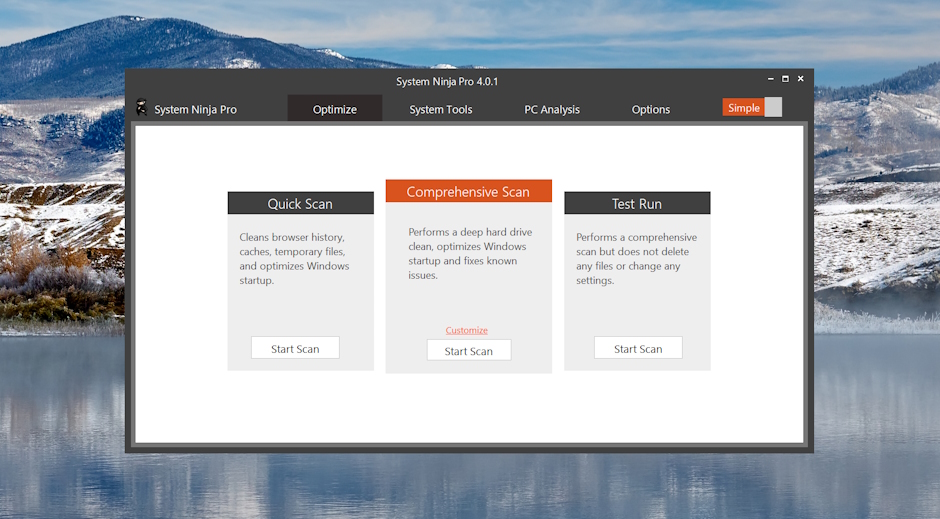
Task: Select the Test Run header
Action: [637, 203]
